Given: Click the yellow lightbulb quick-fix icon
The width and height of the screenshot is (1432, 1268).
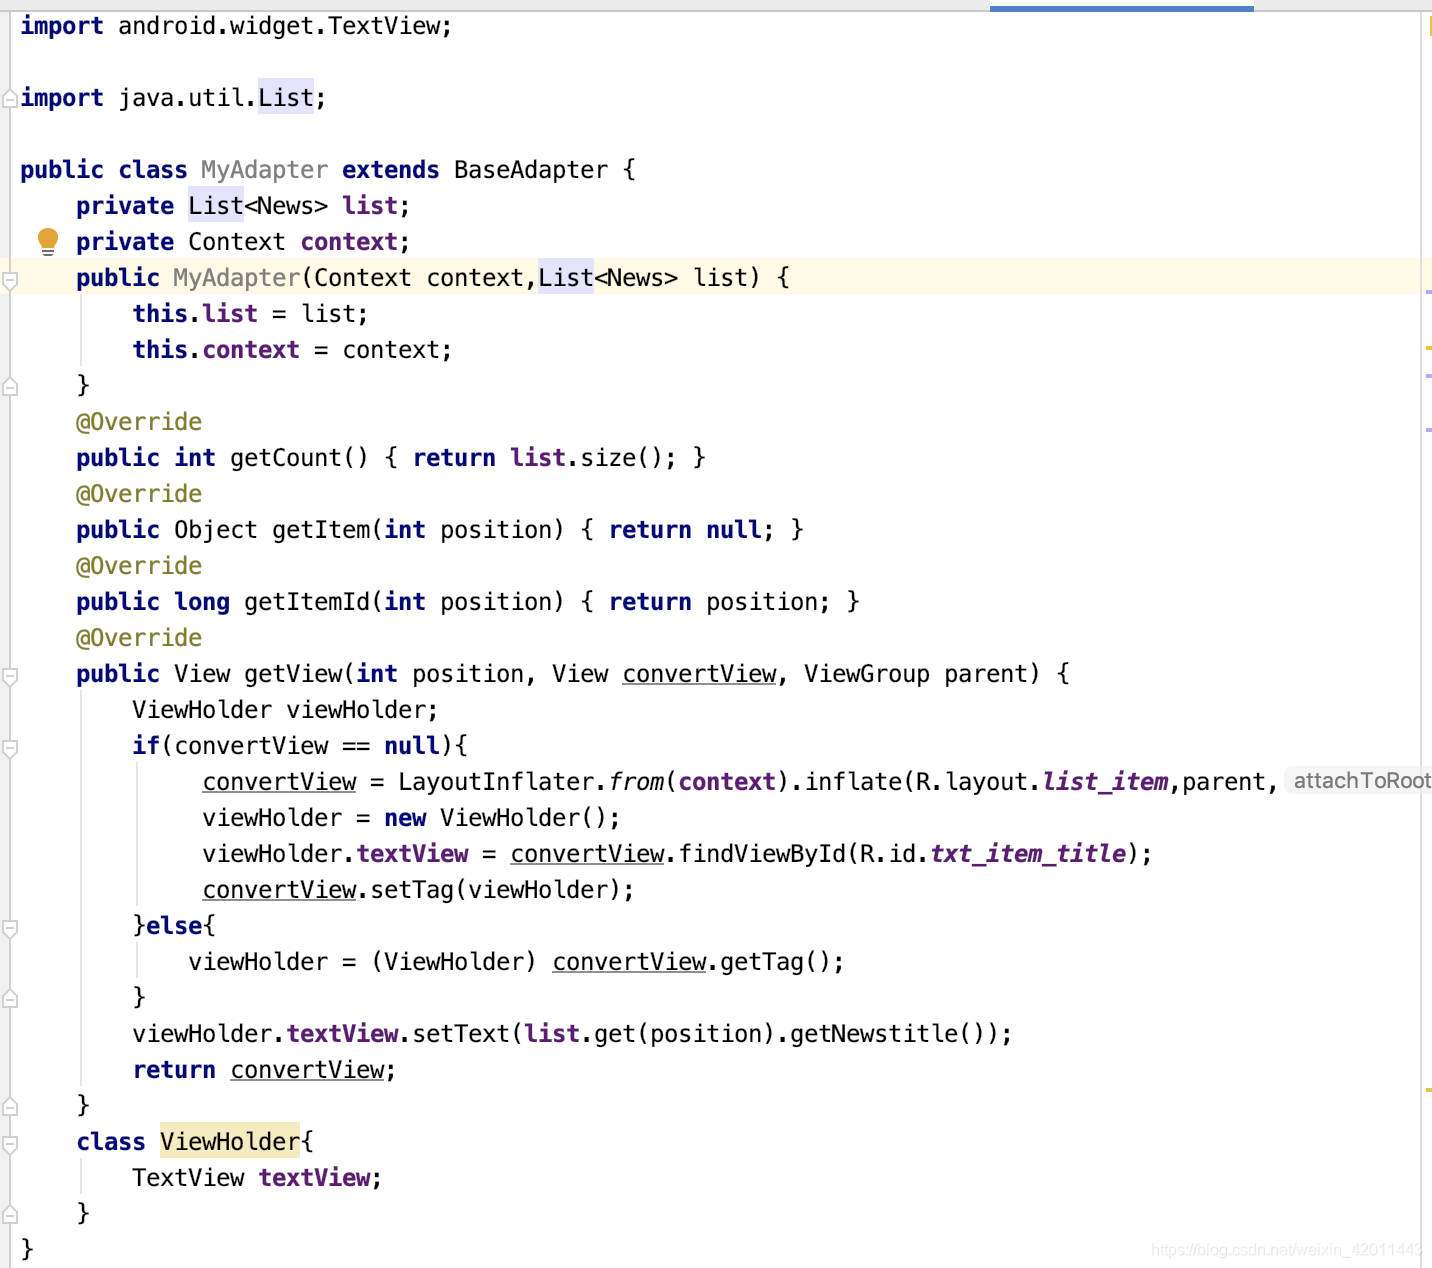Looking at the screenshot, I should pos(48,241).
